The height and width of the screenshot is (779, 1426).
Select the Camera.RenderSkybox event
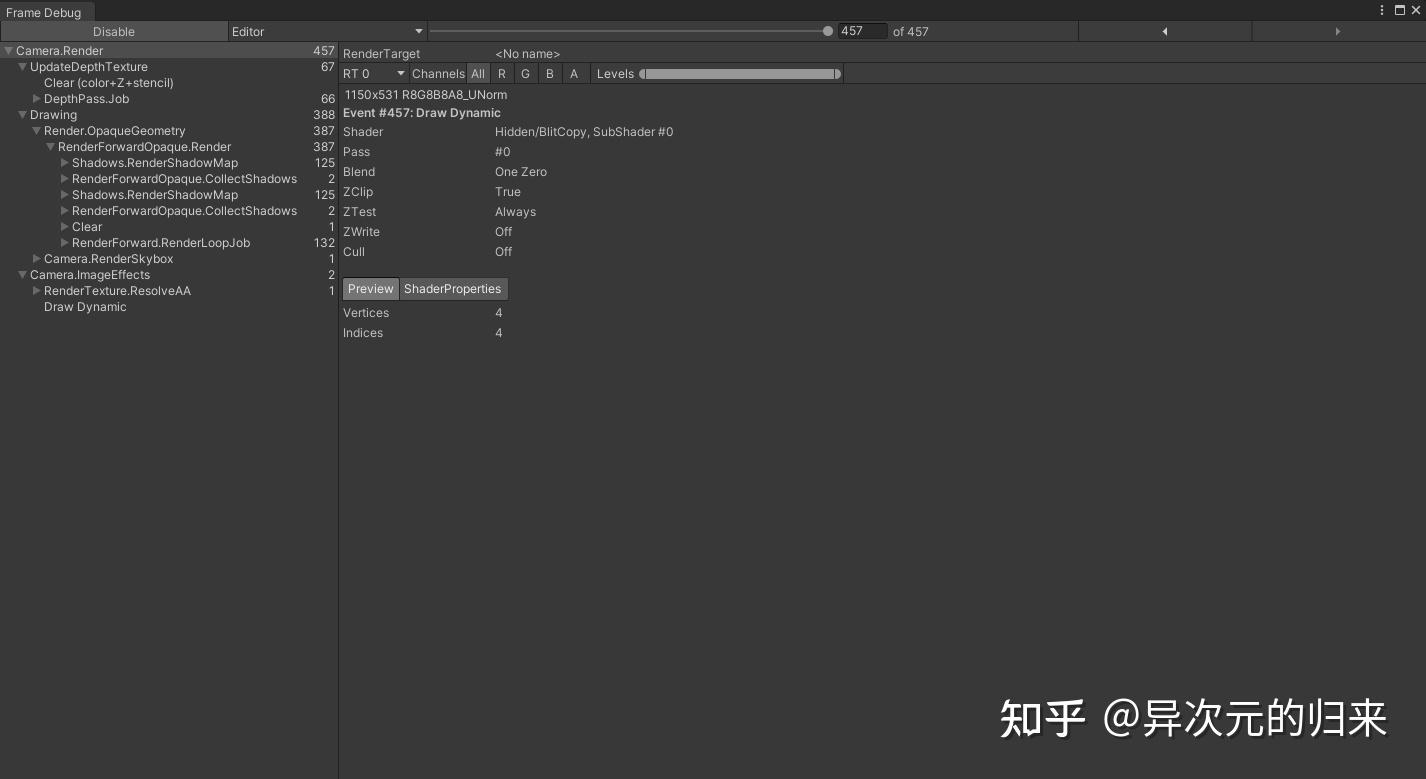[108, 258]
